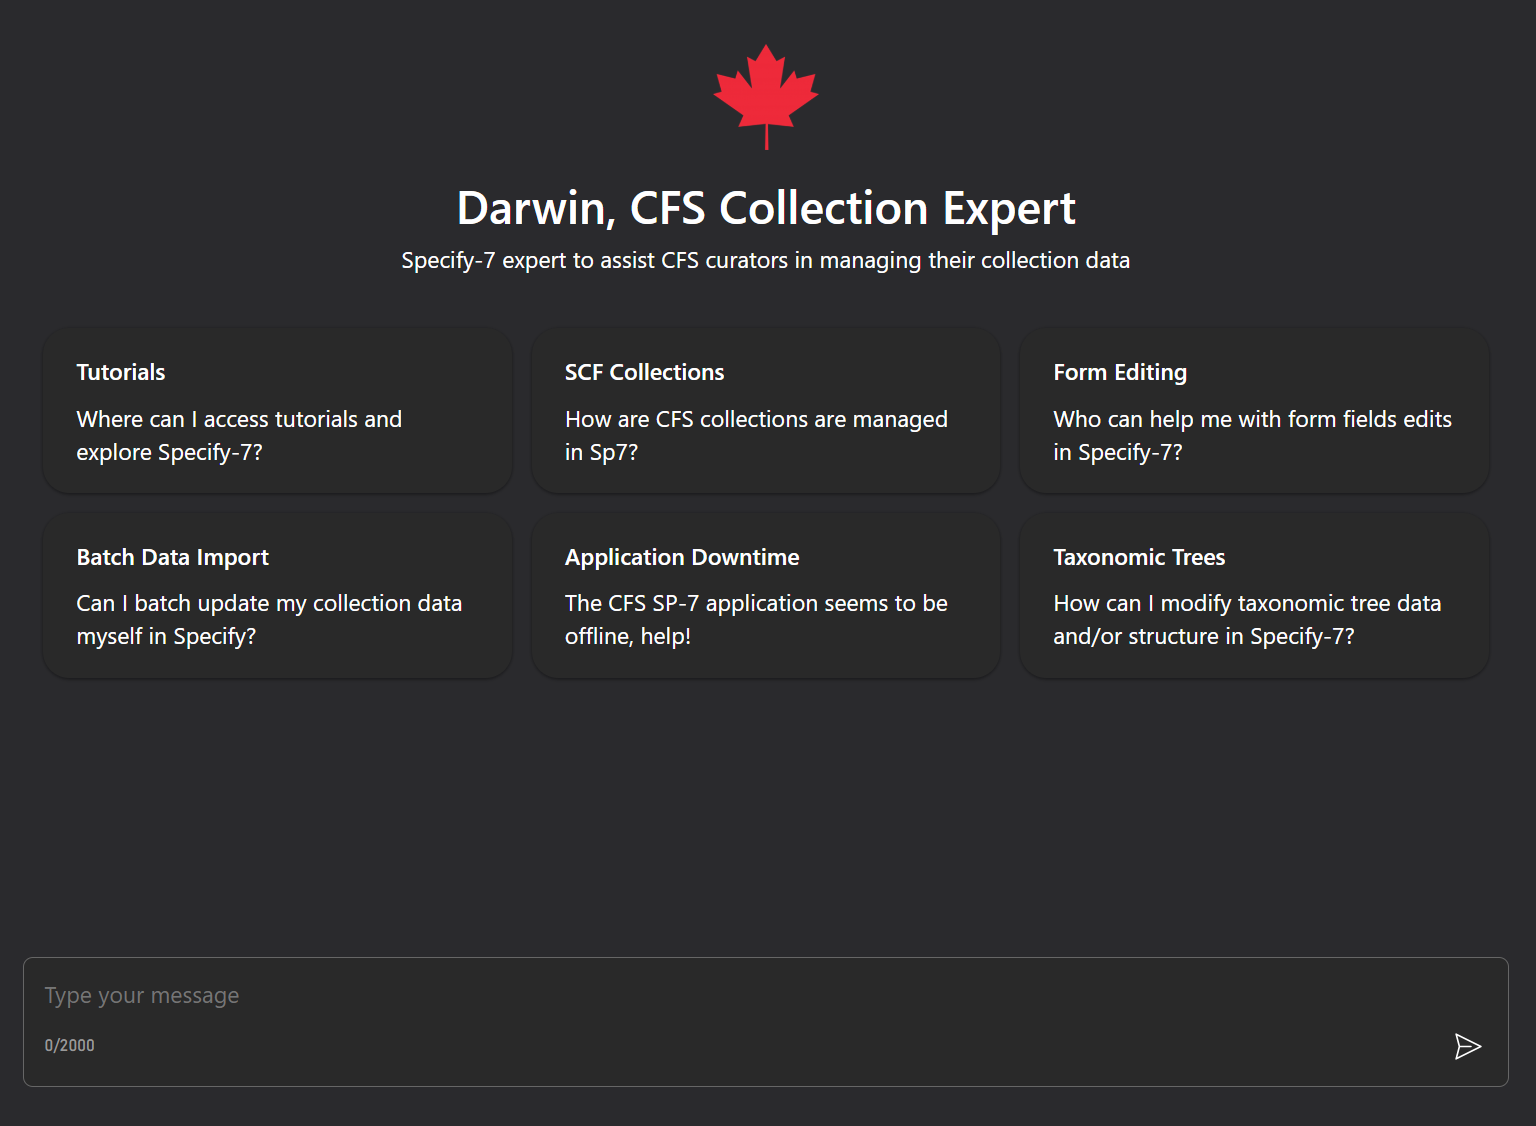
Task: Click the 0/2000 character counter
Action: click(x=69, y=1045)
